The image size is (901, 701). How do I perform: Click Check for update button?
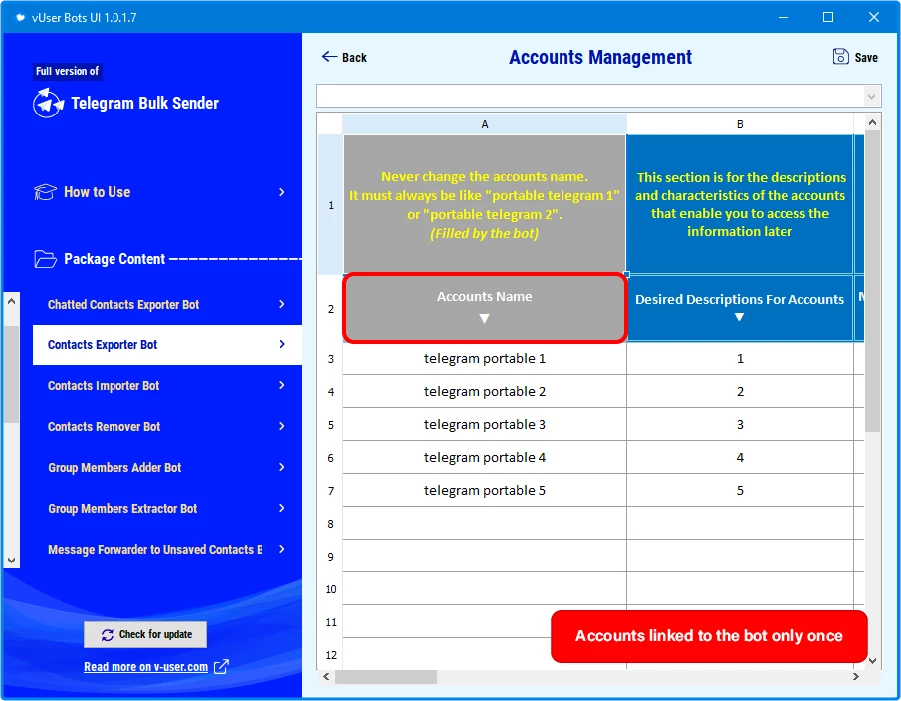[145, 634]
